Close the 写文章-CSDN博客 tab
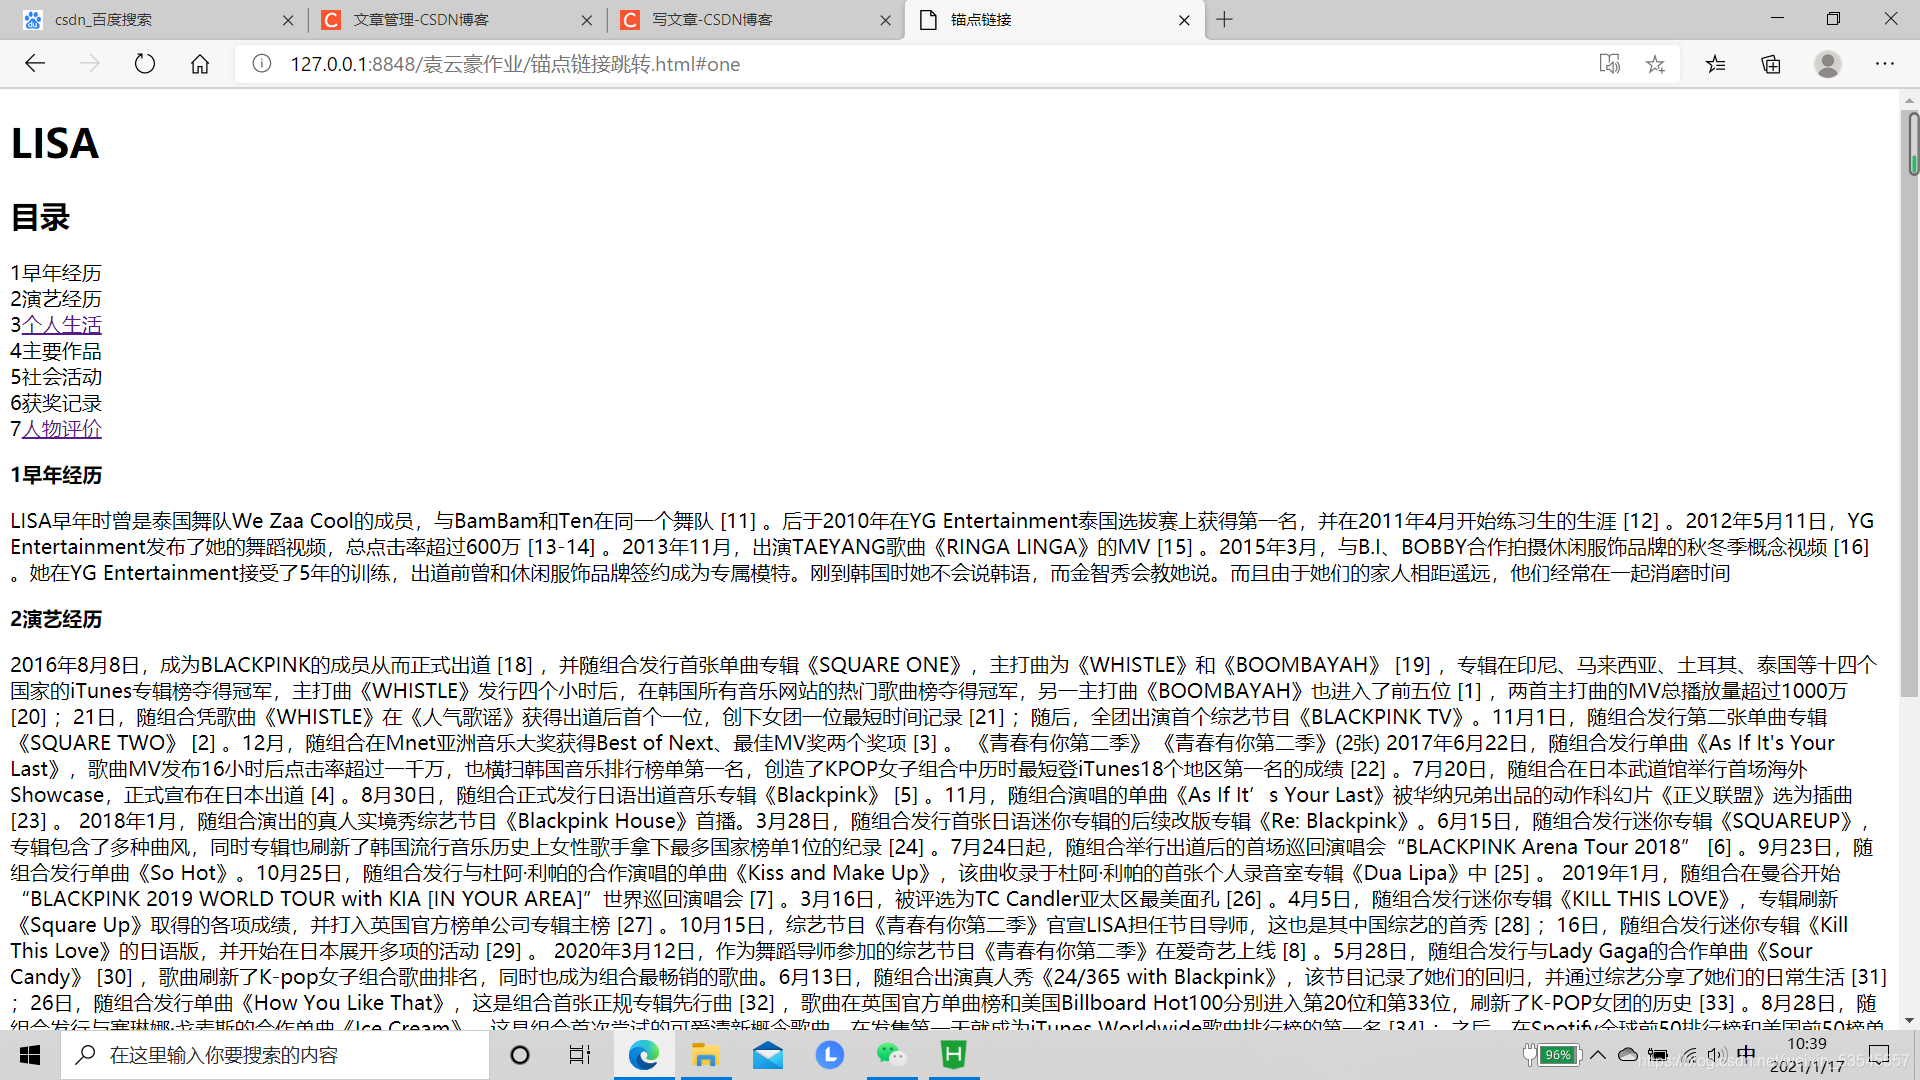 [x=885, y=20]
